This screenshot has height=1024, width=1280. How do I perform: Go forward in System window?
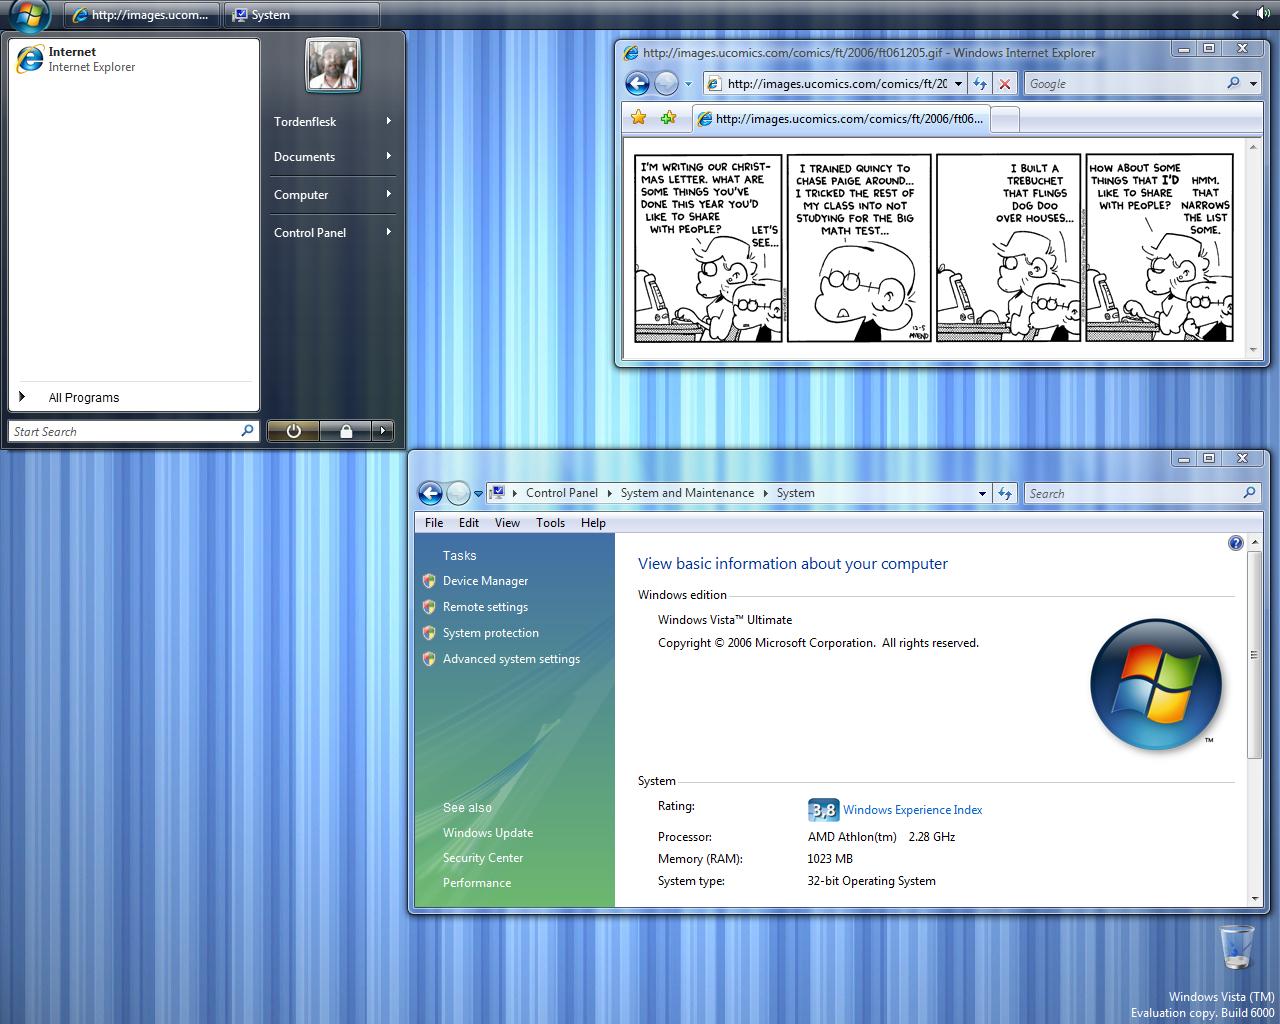pos(458,493)
